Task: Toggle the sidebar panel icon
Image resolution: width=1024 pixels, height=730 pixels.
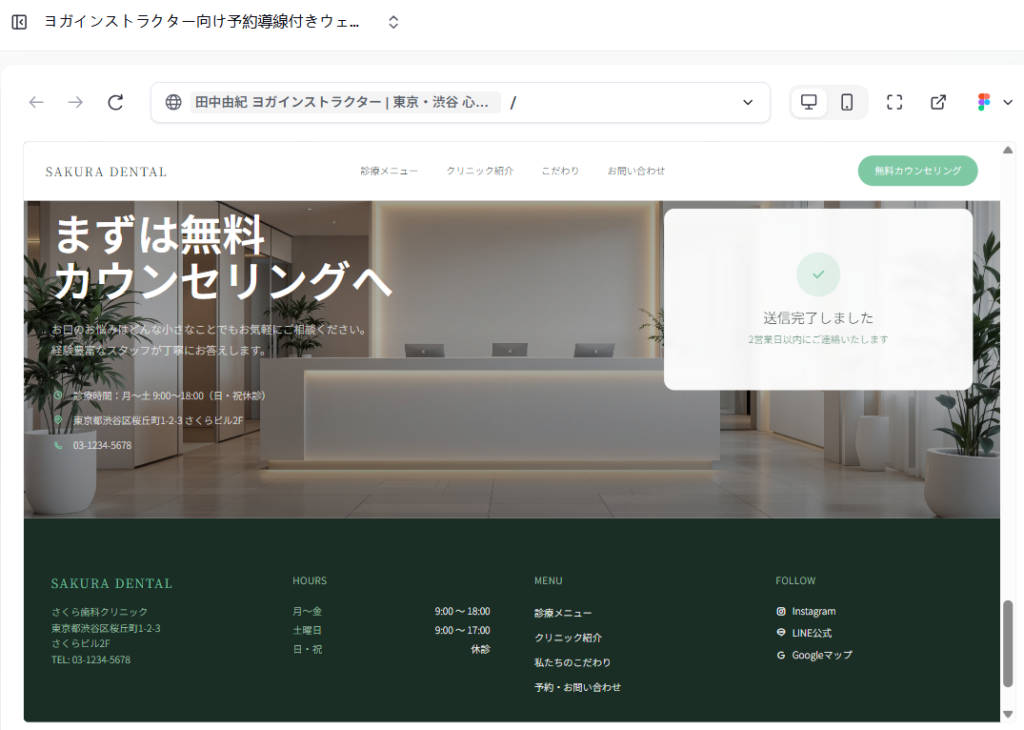Action: [19, 22]
